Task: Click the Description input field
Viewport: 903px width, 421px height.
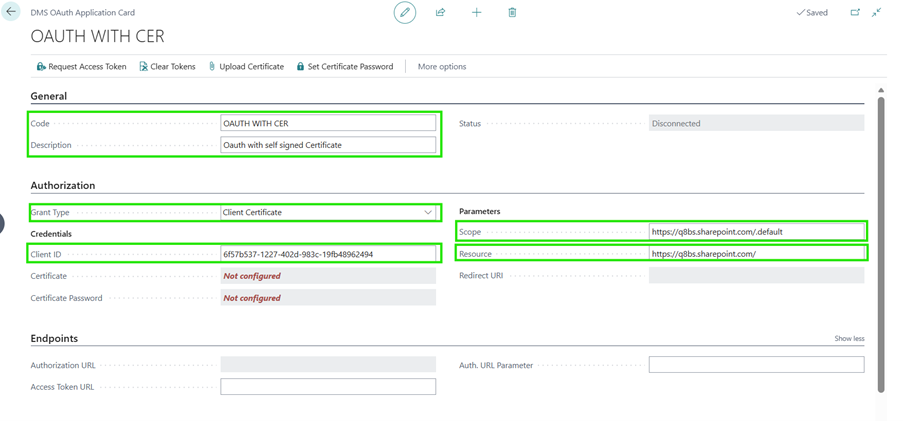Action: coord(328,145)
